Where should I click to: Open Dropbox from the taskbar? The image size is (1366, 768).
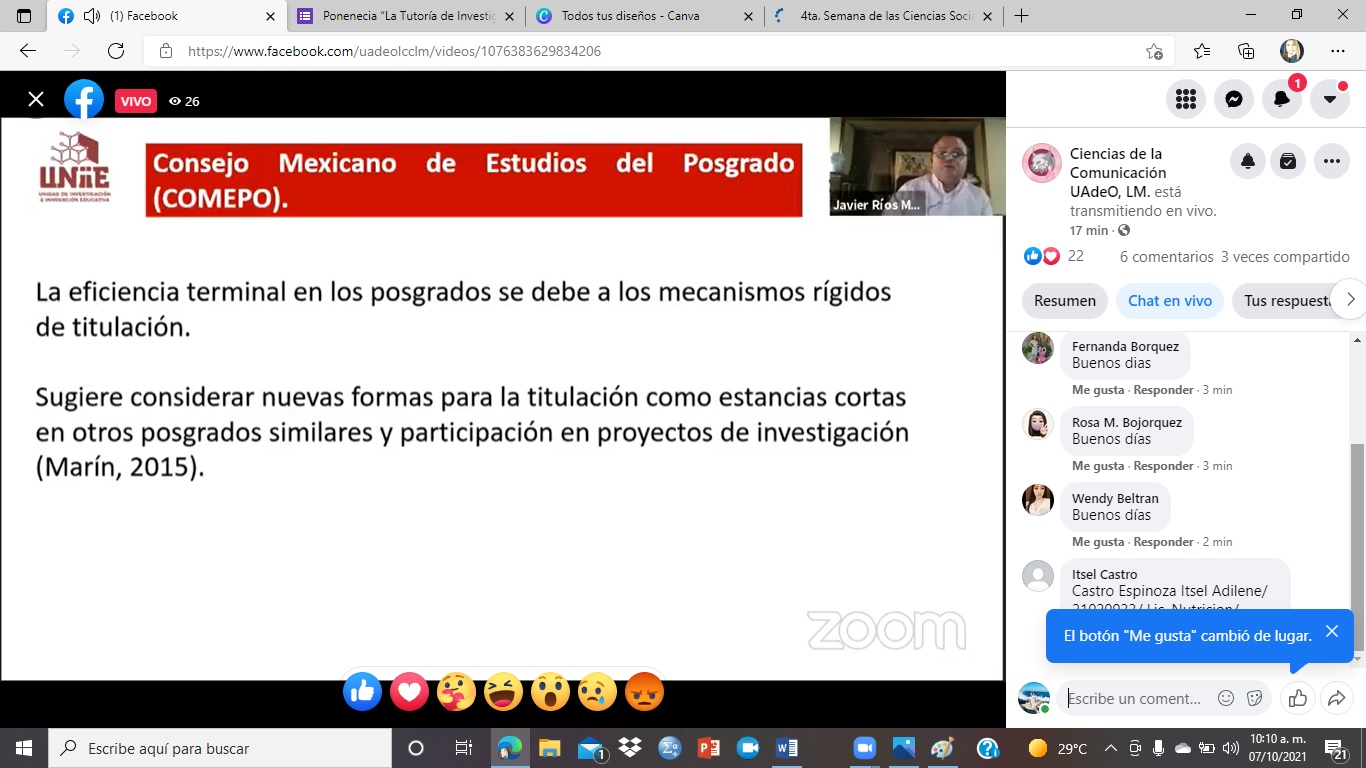[630, 748]
